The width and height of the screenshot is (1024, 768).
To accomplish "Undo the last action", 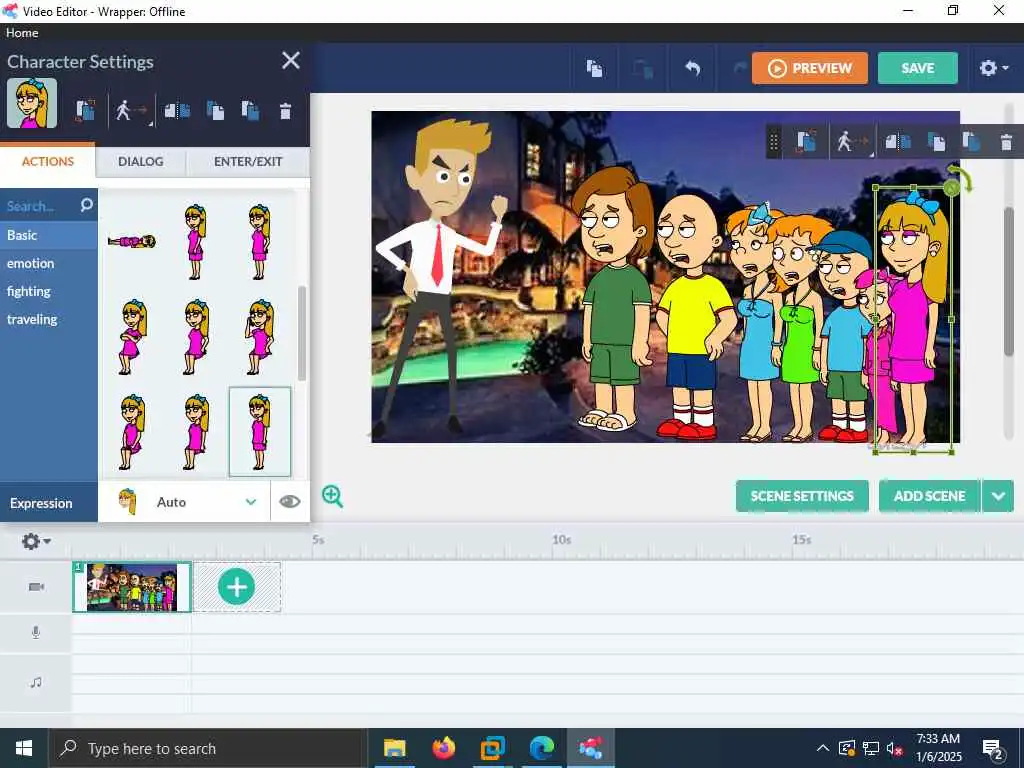I will [692, 68].
